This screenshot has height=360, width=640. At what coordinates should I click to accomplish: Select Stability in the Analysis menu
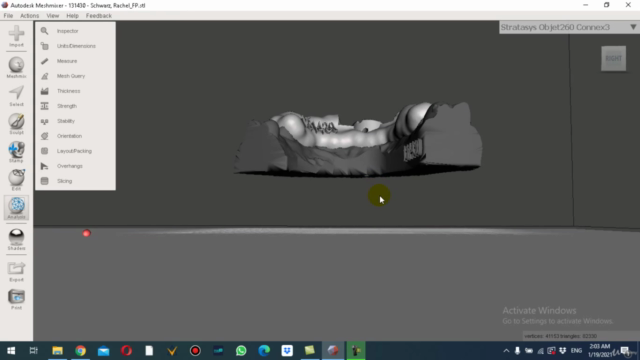pos(66,121)
